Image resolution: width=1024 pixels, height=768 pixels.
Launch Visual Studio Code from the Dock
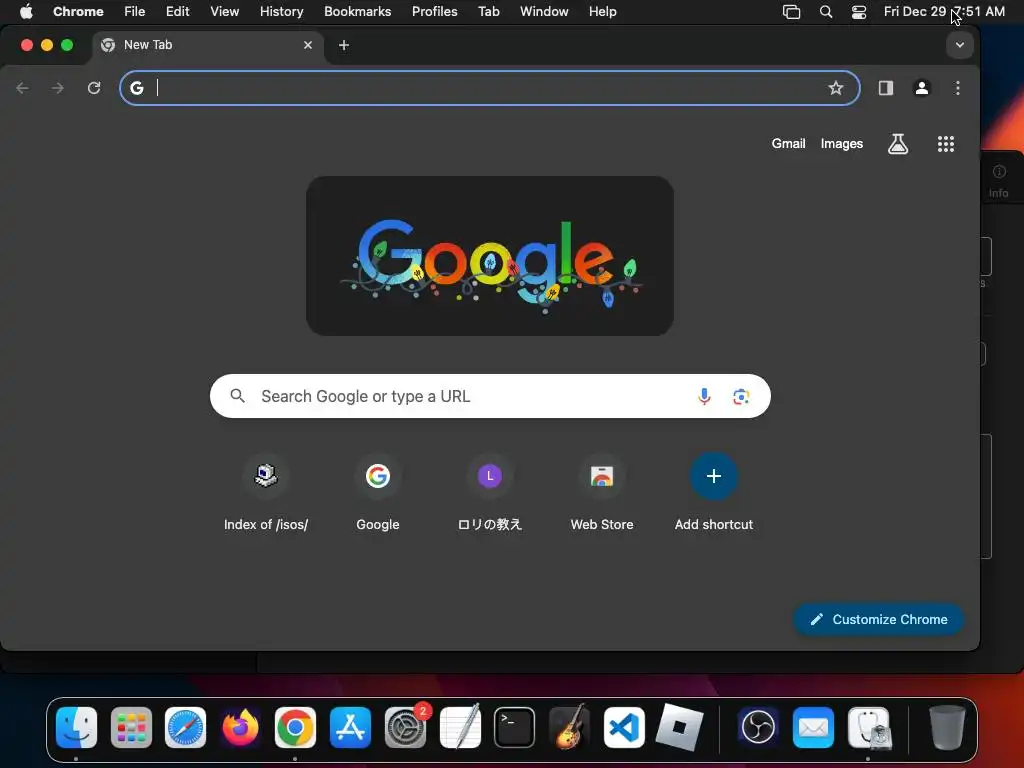(624, 727)
